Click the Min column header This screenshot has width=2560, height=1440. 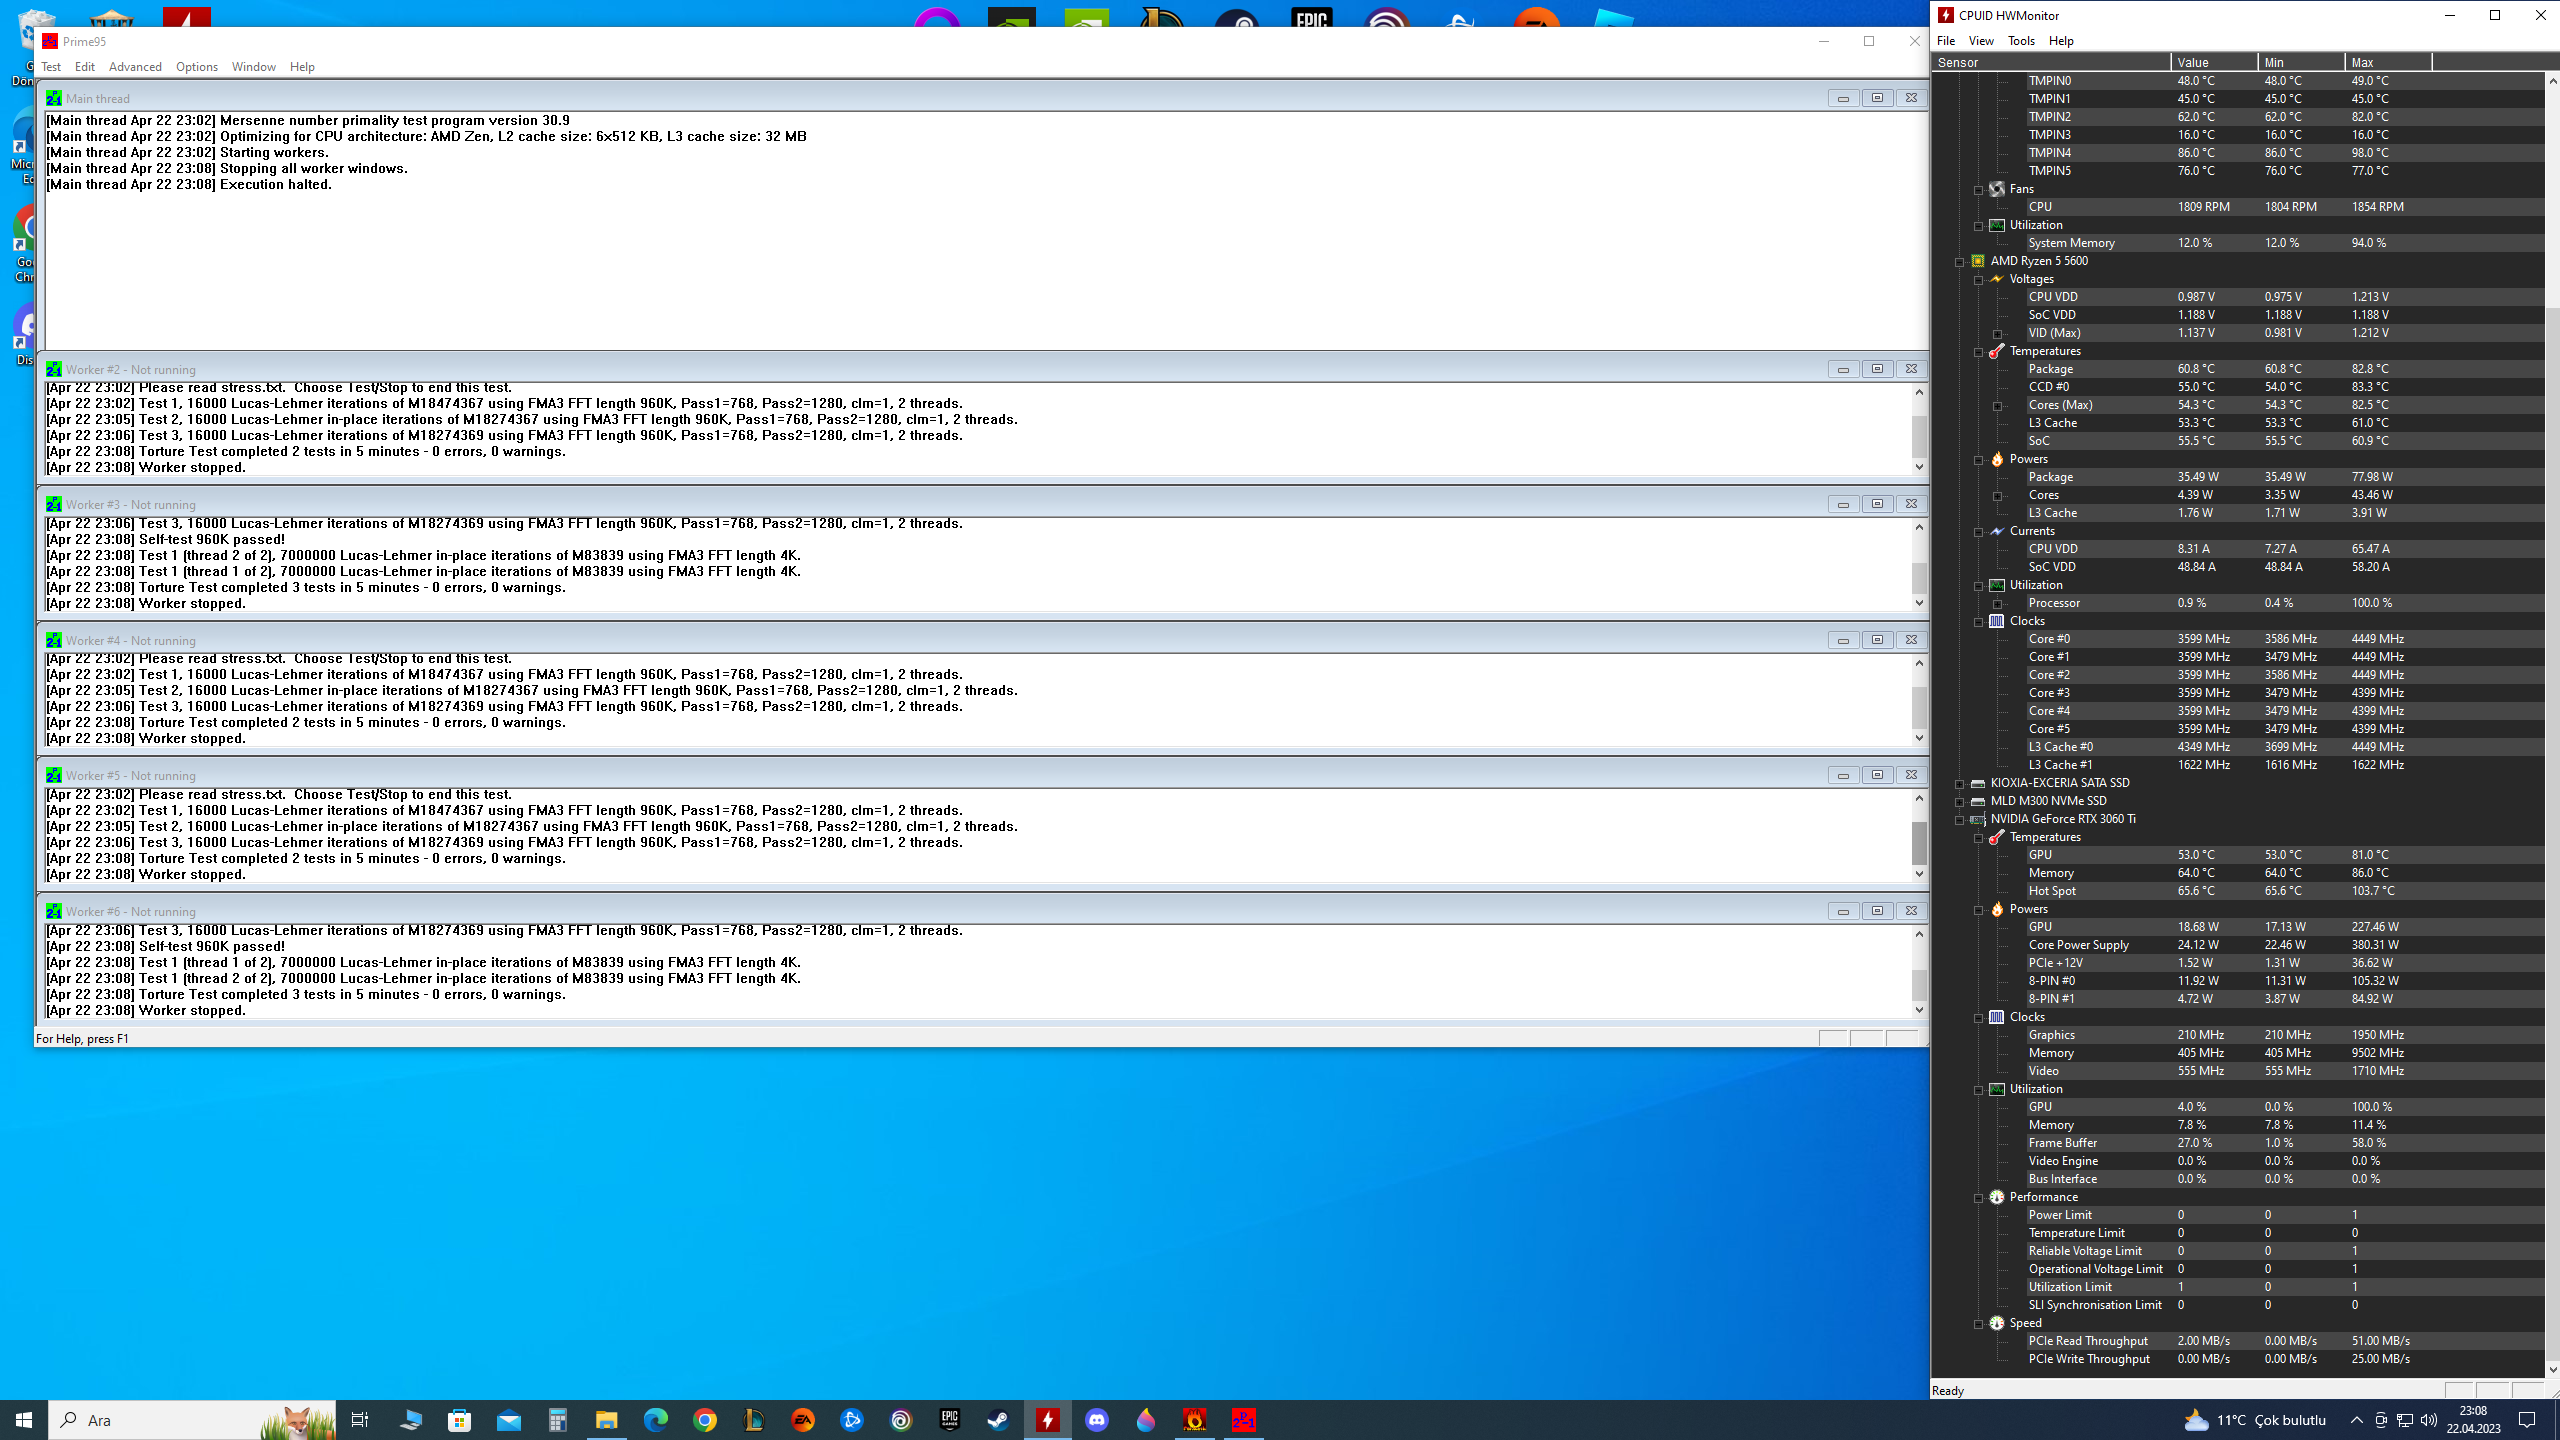(2301, 62)
